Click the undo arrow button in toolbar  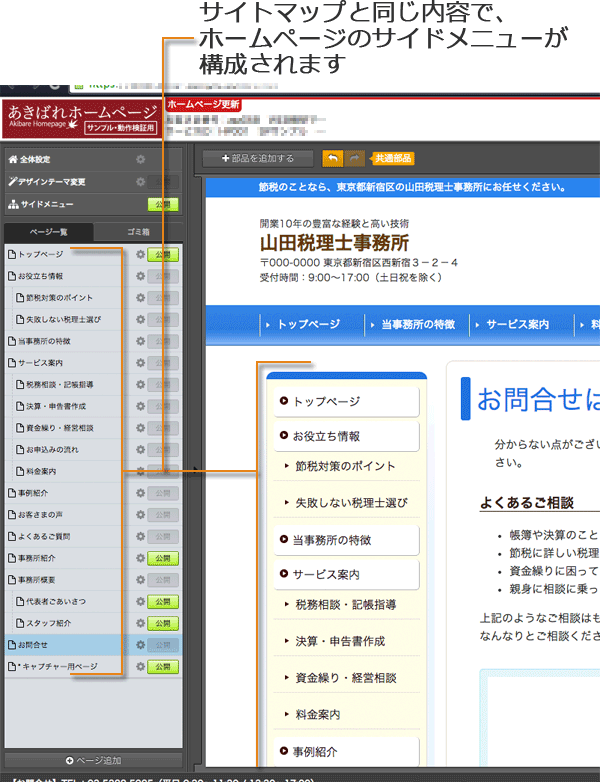[331, 158]
